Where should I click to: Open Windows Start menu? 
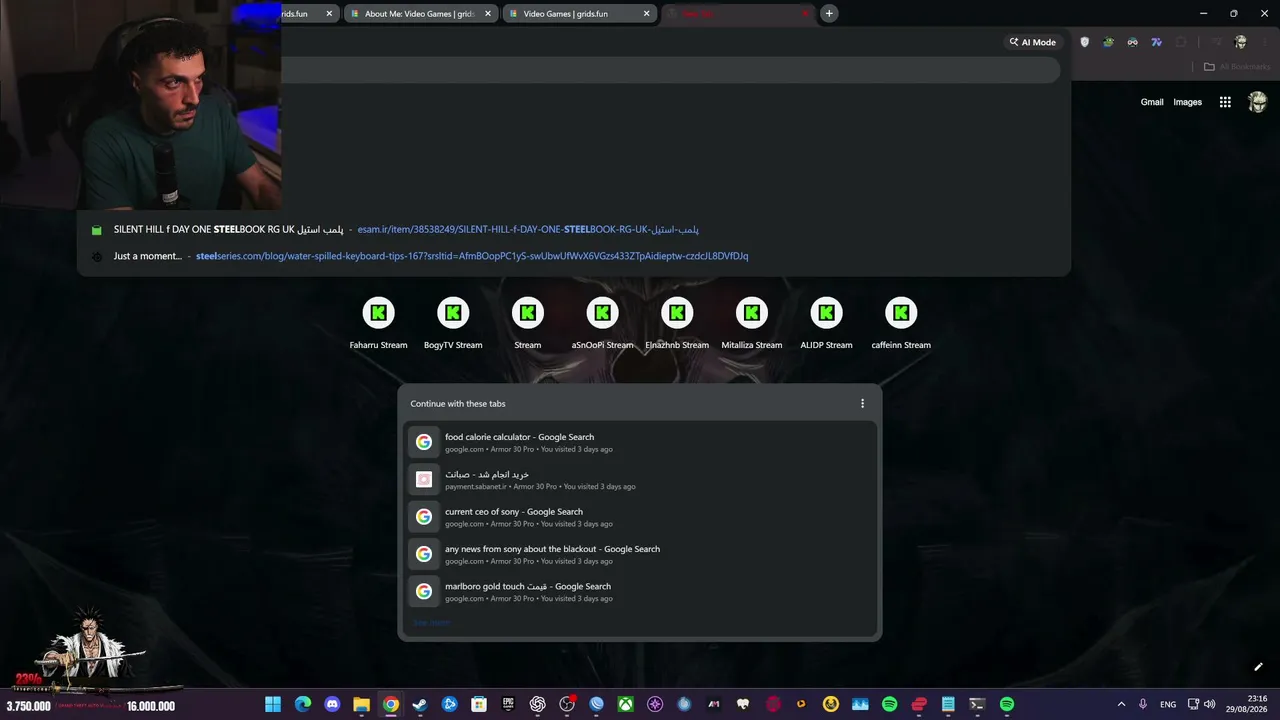(273, 704)
